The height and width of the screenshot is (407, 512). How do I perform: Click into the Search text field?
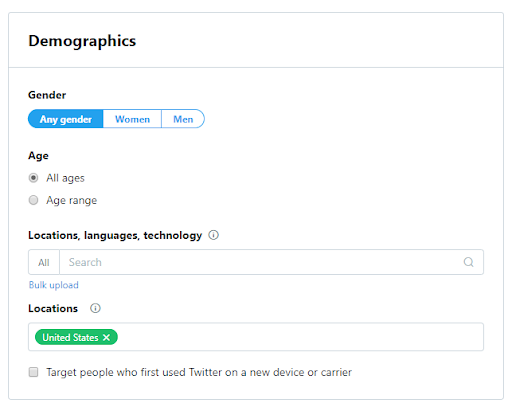[260, 262]
